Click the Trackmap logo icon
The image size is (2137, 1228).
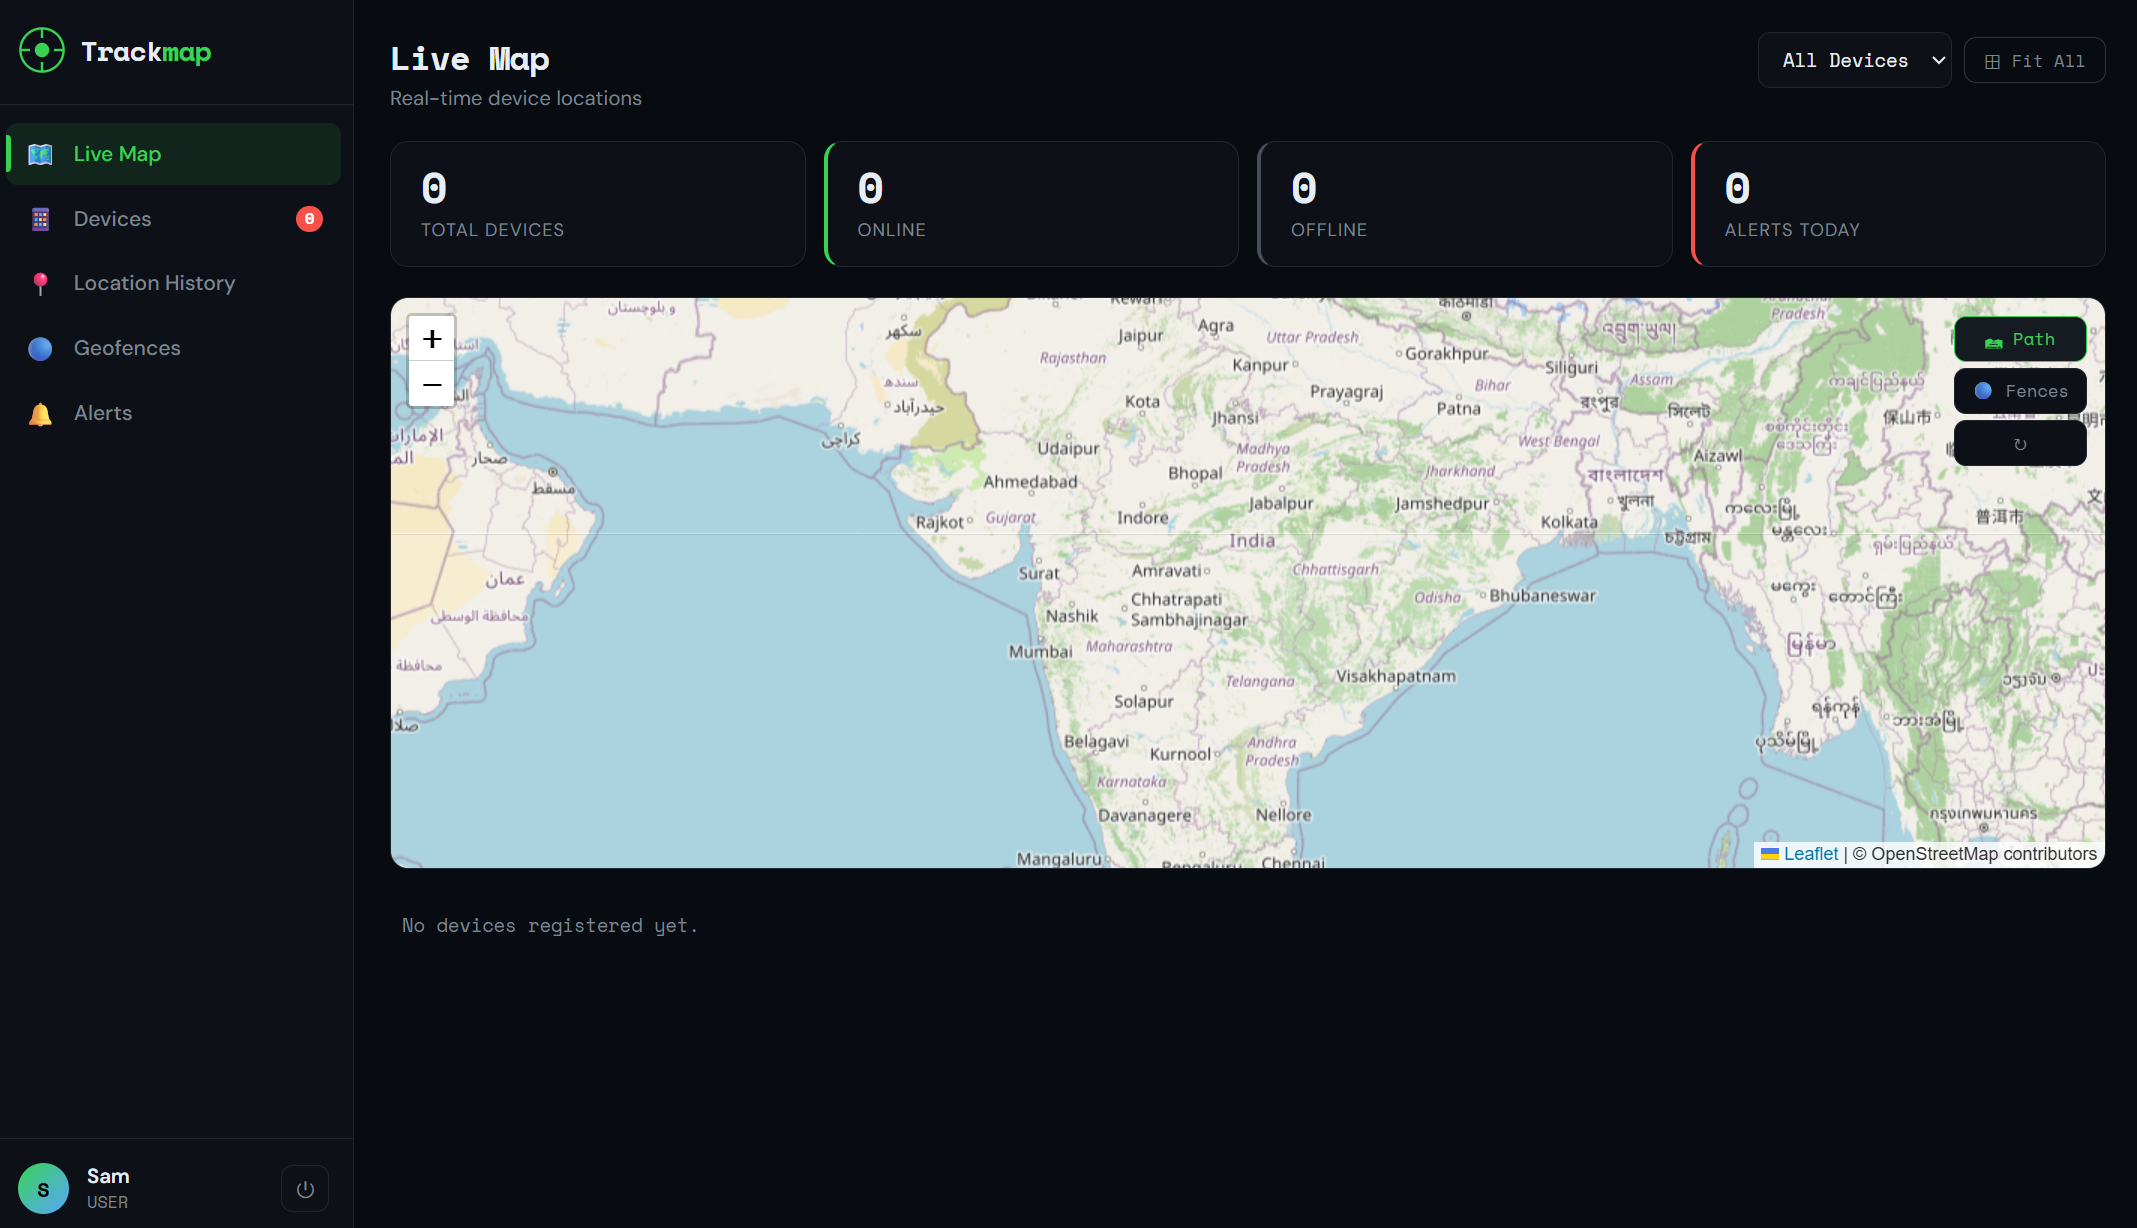pyautogui.click(x=42, y=50)
